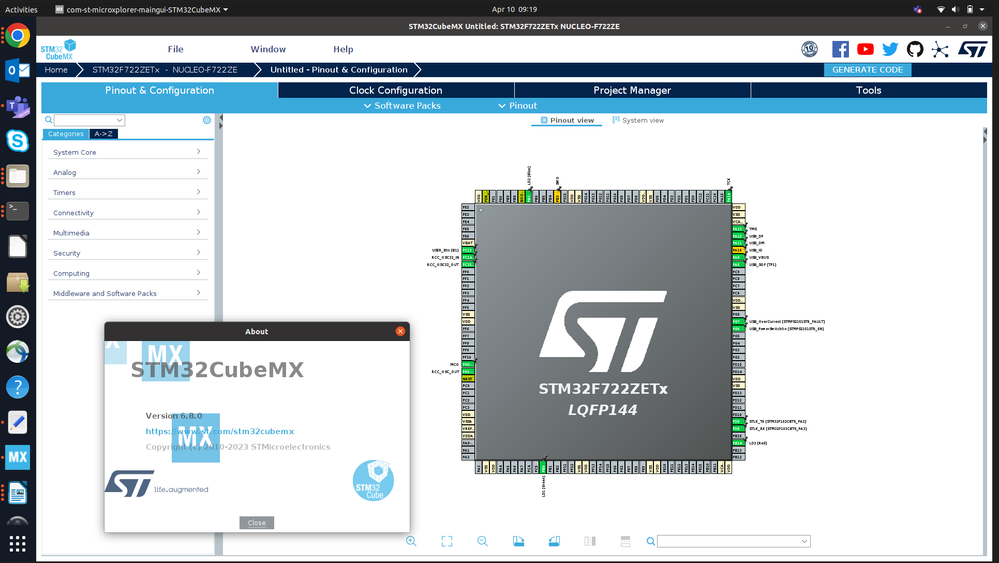Open the Twitter bird icon link

[890, 49]
